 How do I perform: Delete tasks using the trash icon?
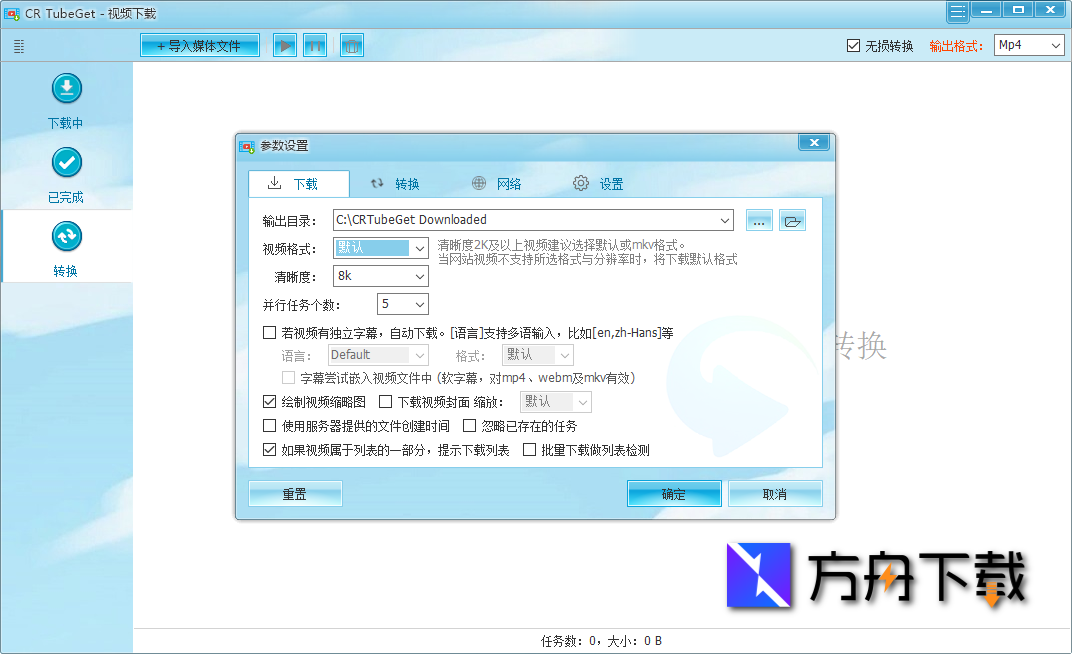[x=351, y=44]
